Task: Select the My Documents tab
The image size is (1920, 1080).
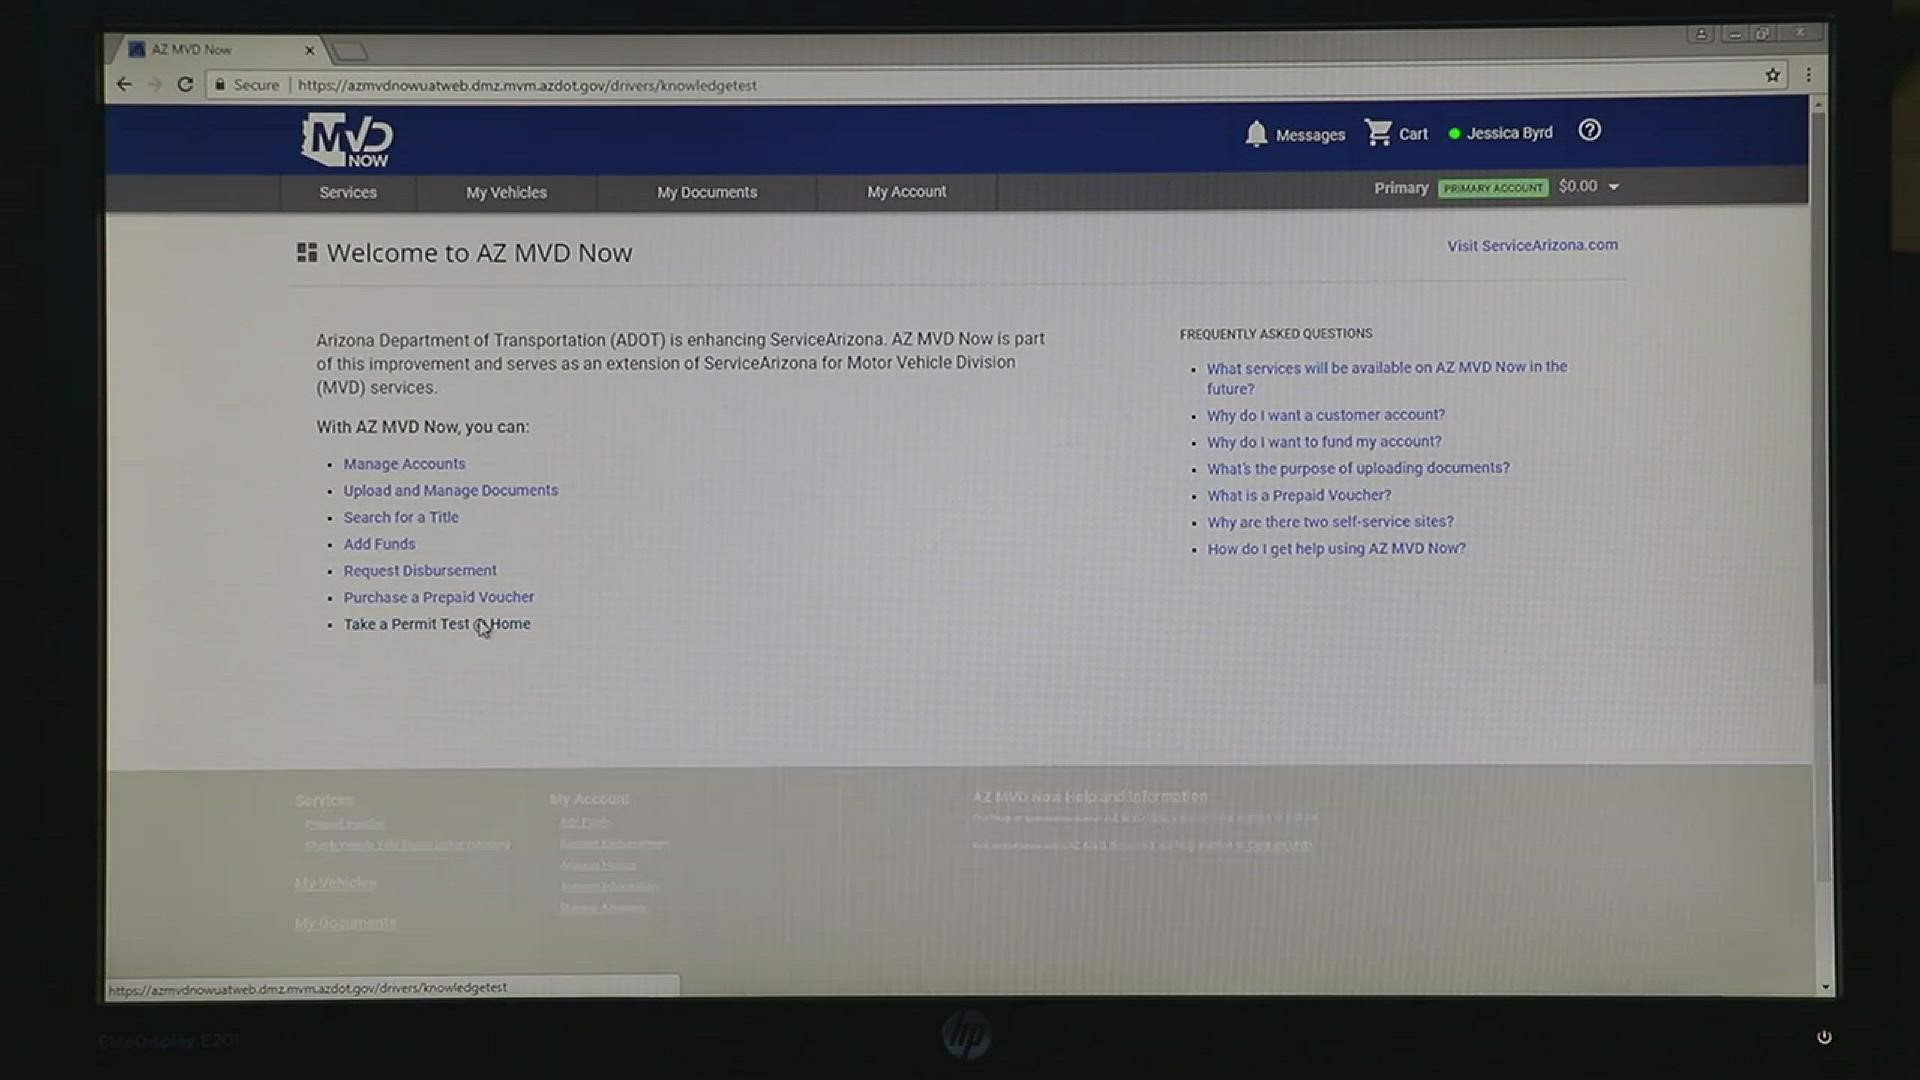Action: click(x=707, y=191)
